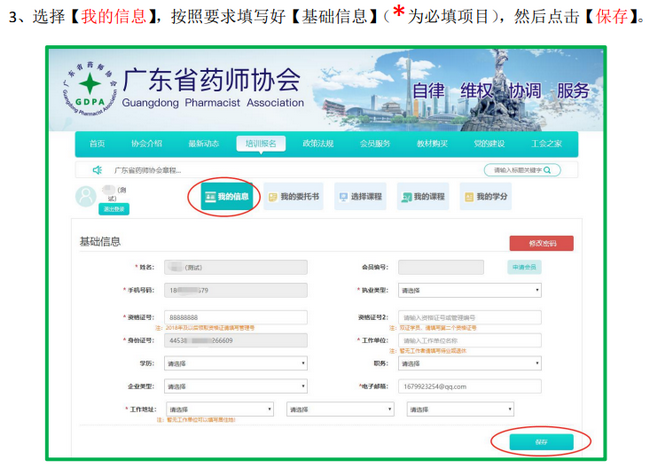Open 我的学分 section
Viewport: 650px width, 476px height.
pyautogui.click(x=485, y=197)
